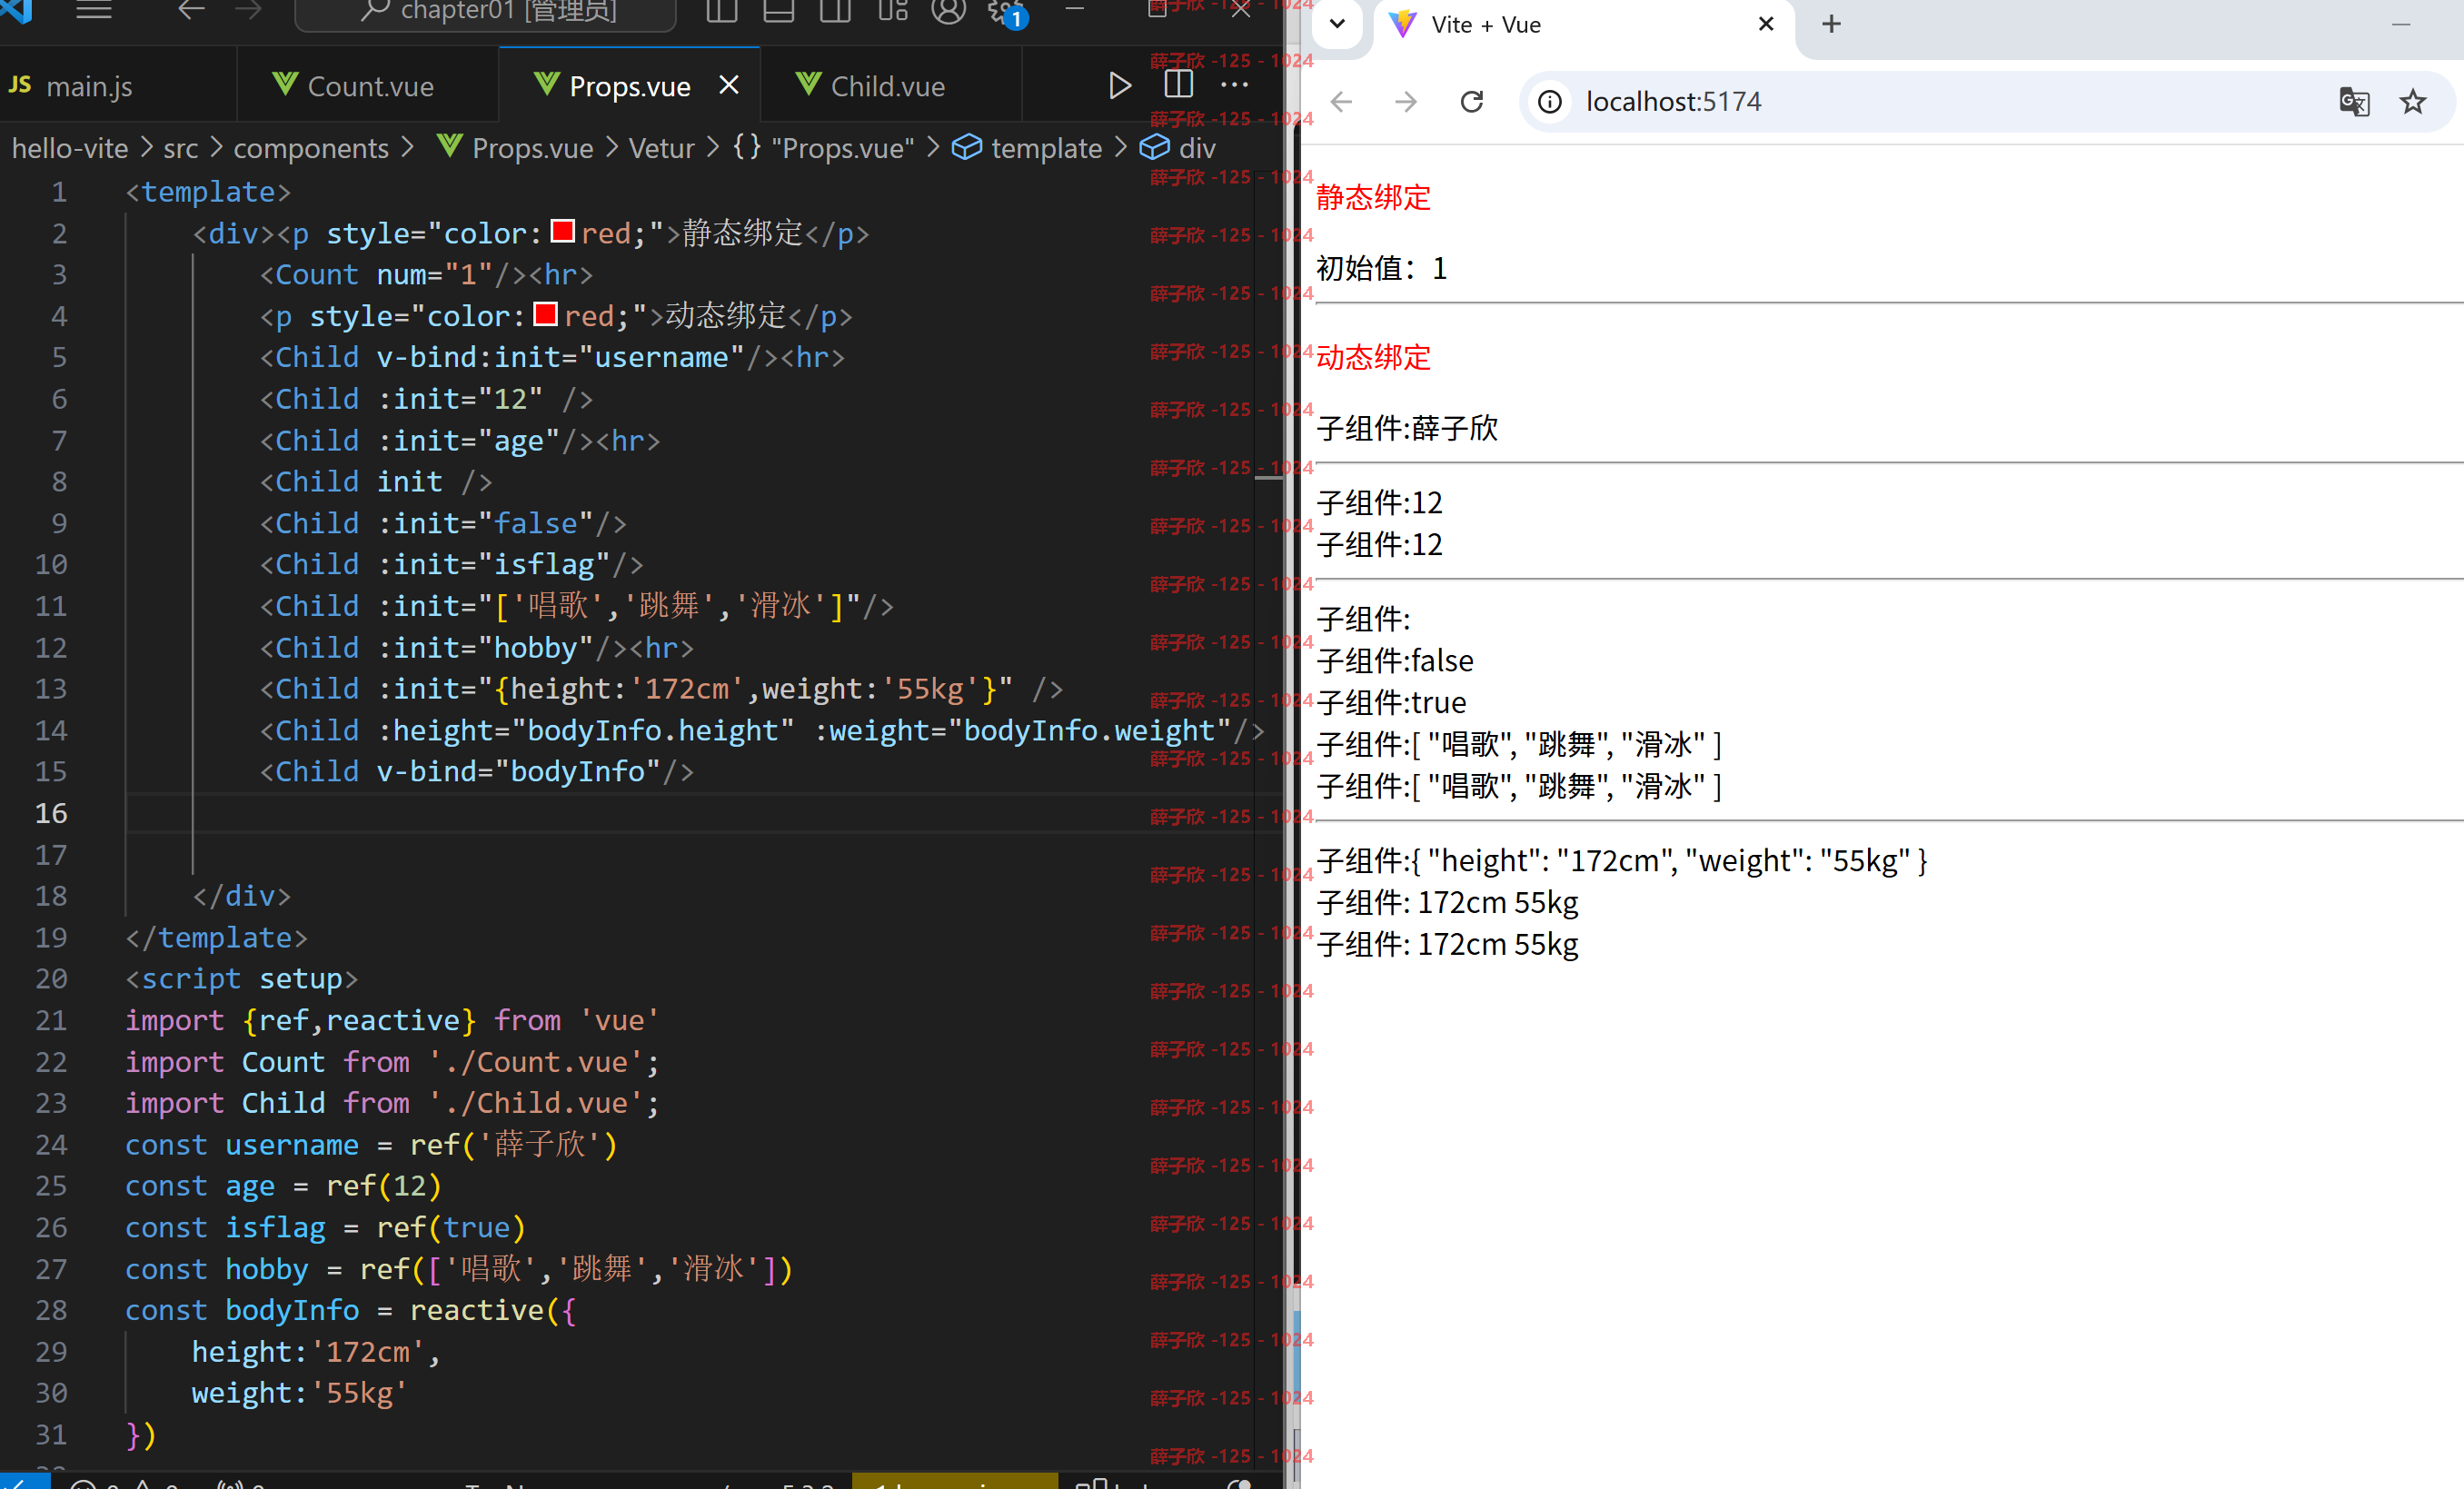Expand the template breadcrumb
The image size is (2464, 1489).
pyautogui.click(x=1027, y=148)
